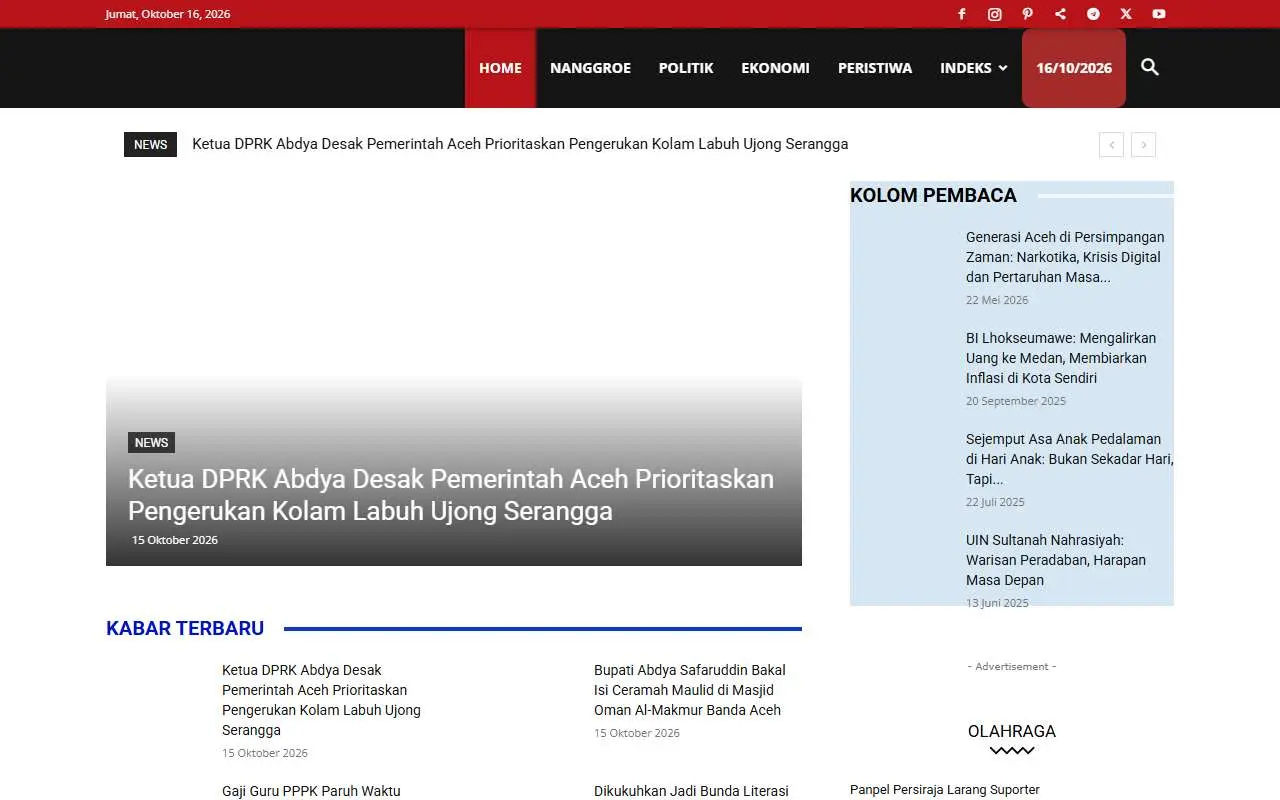Click the 16/10/2026 date button
This screenshot has height=800, width=1280.
1074,68
